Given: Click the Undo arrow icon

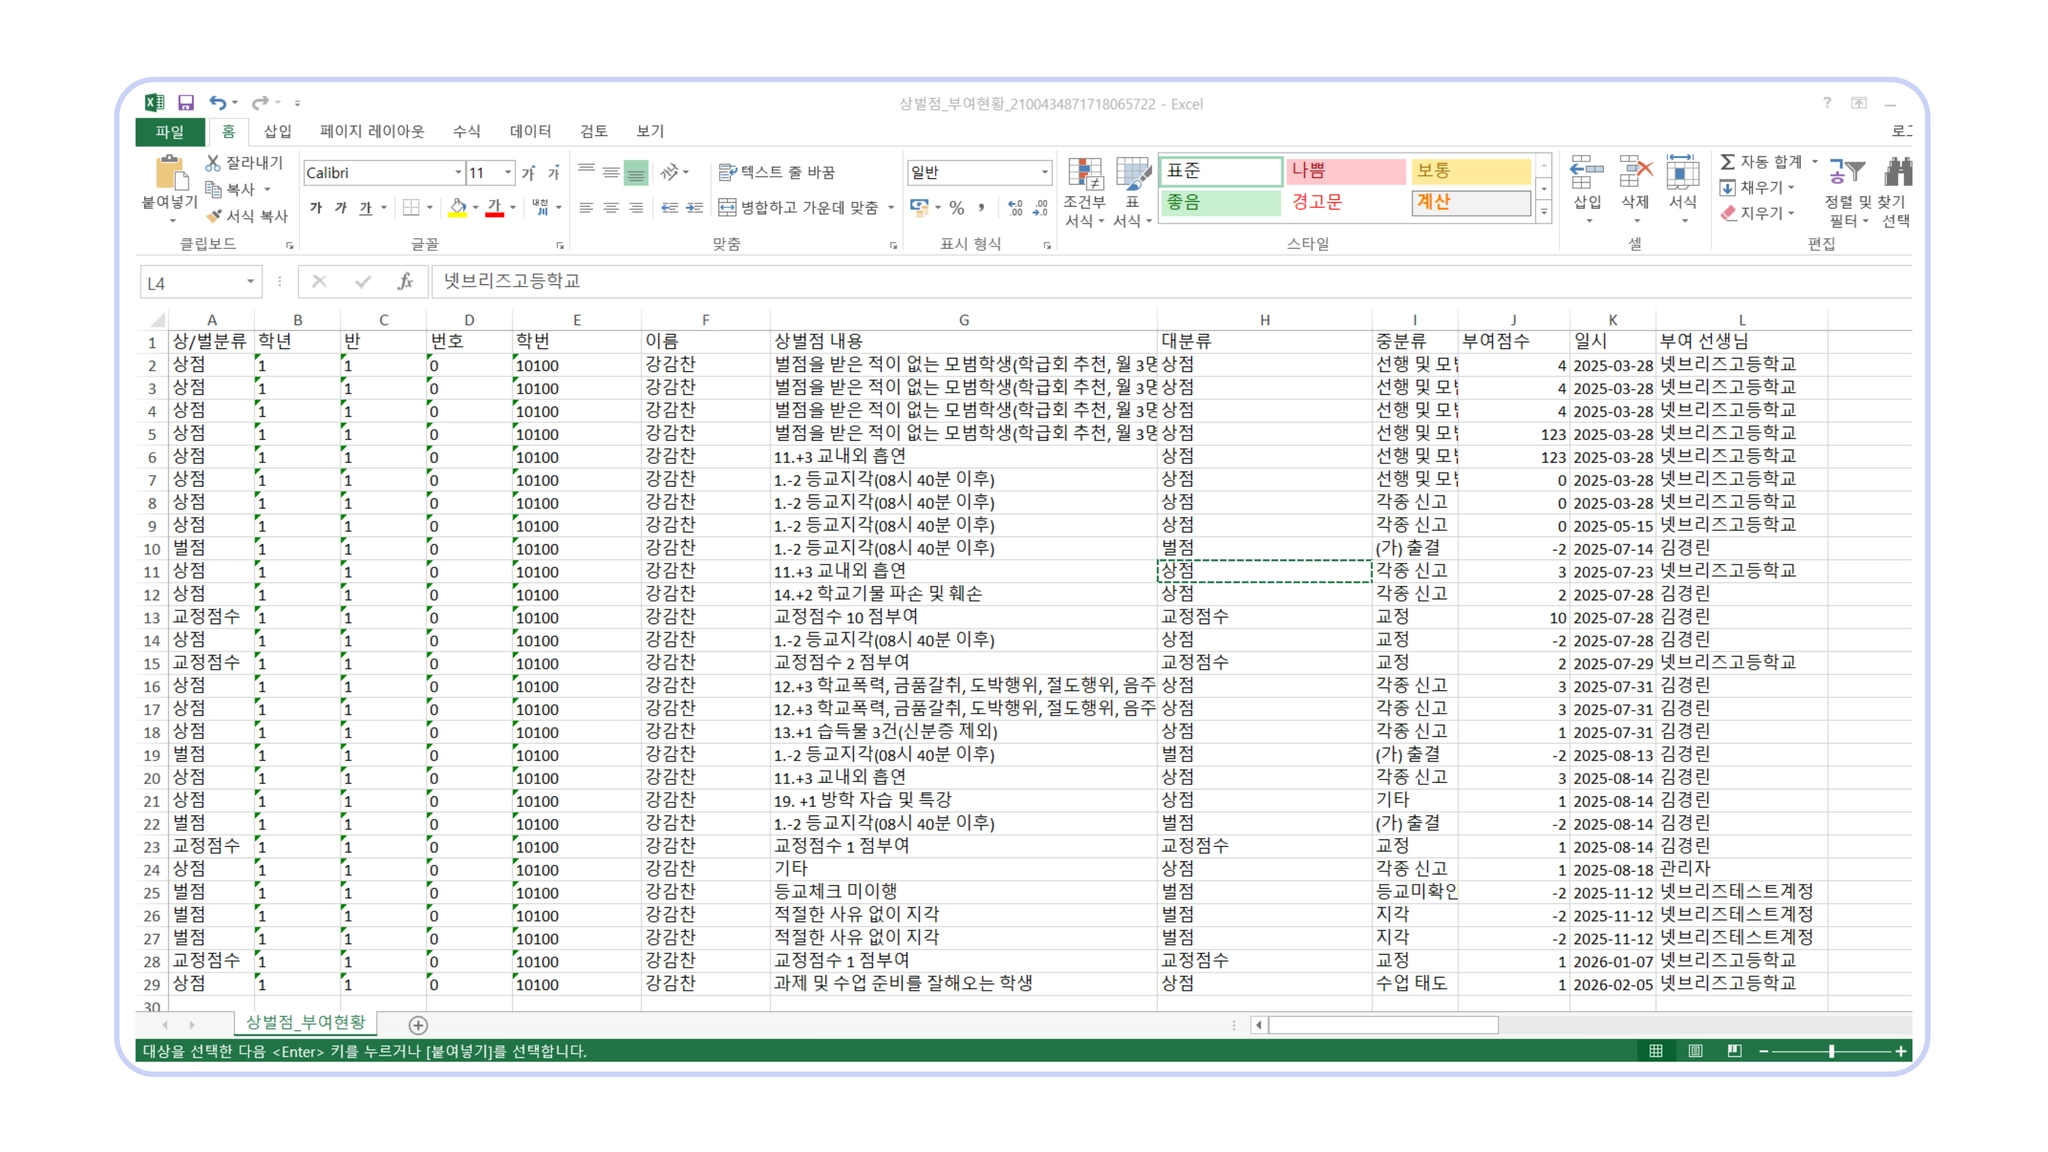Looking at the screenshot, I should [217, 103].
